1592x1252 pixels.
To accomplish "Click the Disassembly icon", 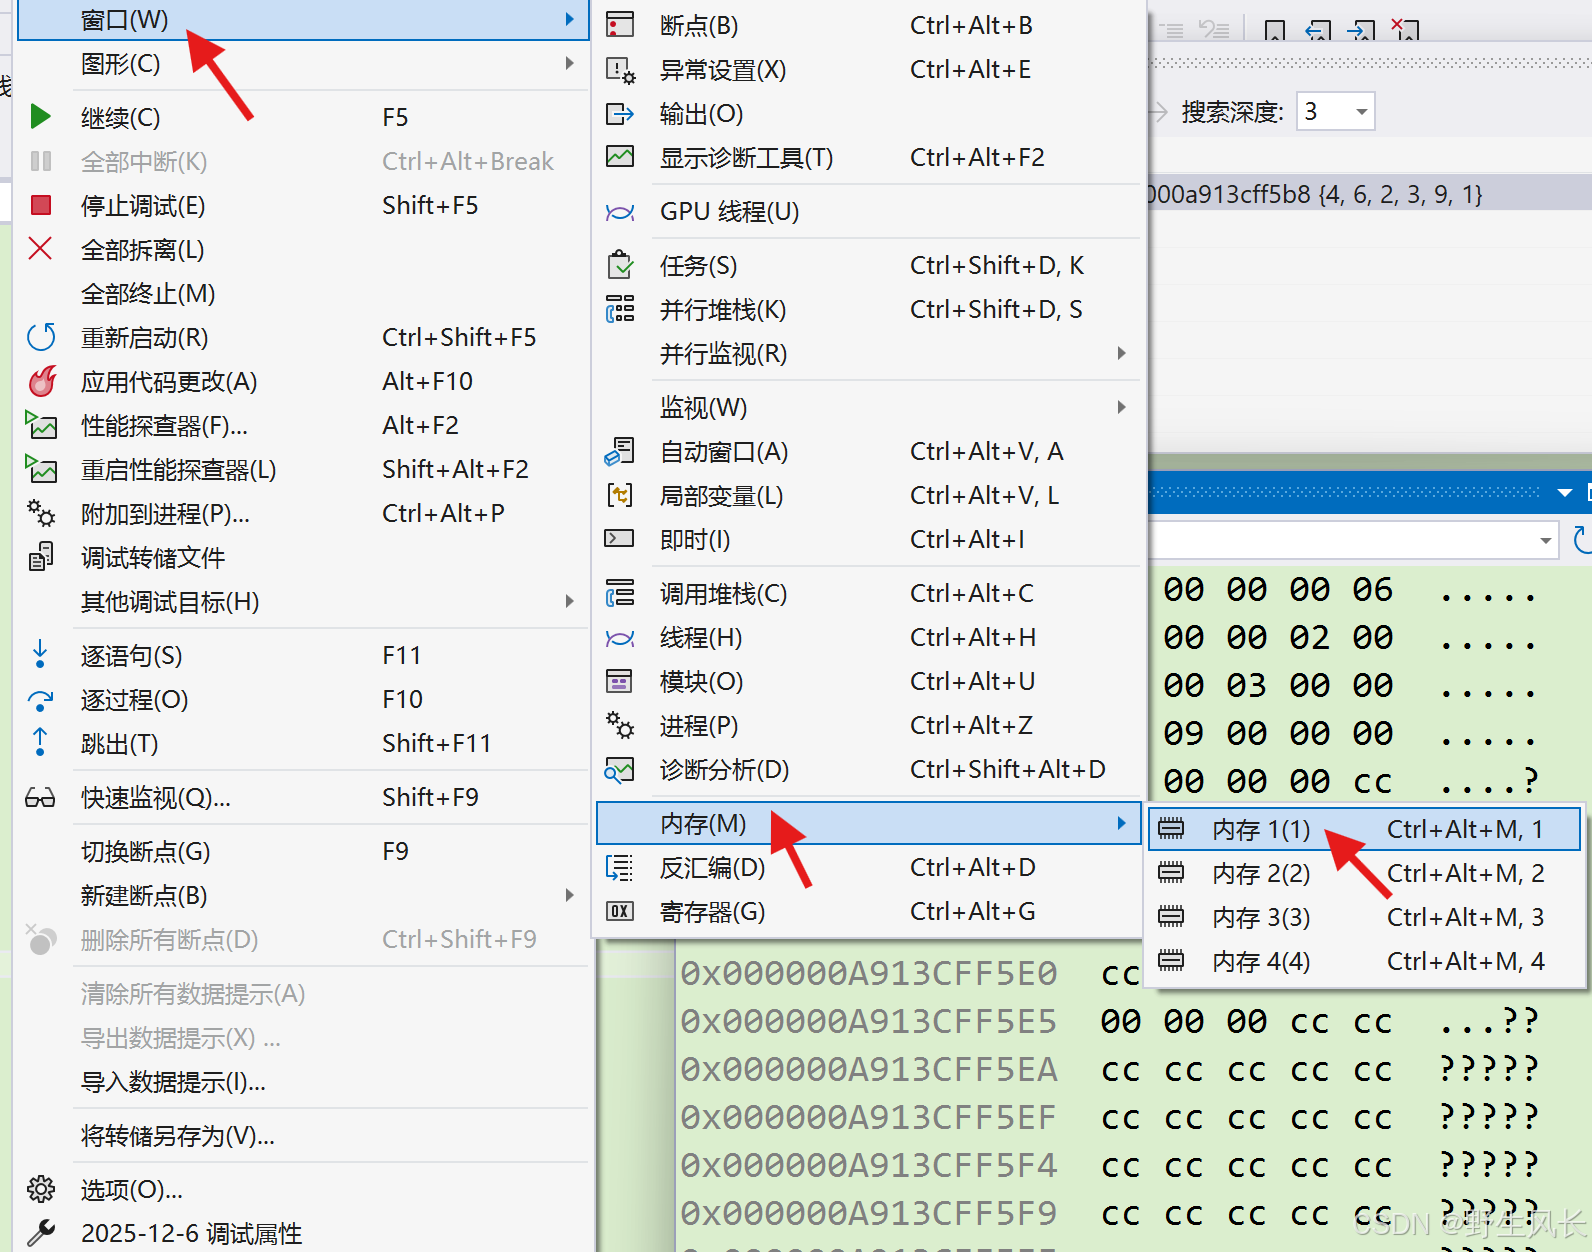I will [x=620, y=867].
